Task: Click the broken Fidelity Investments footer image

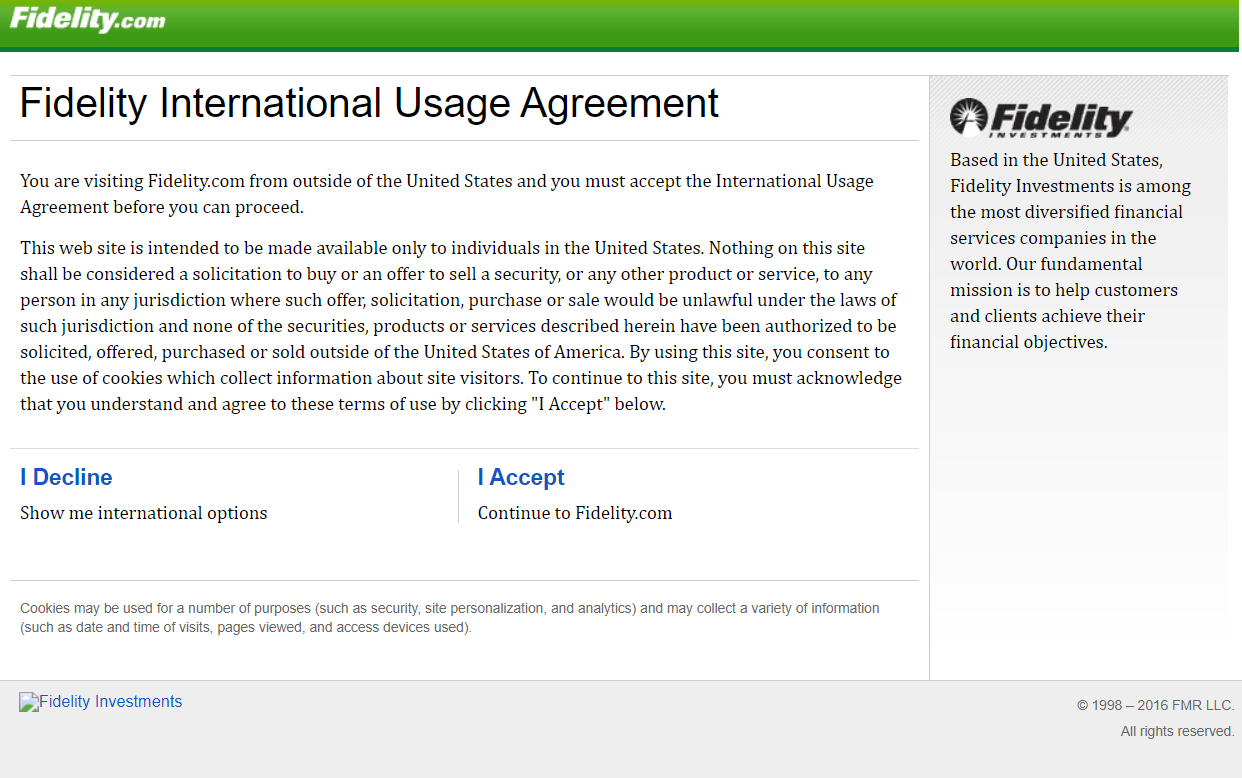Action: (x=101, y=702)
